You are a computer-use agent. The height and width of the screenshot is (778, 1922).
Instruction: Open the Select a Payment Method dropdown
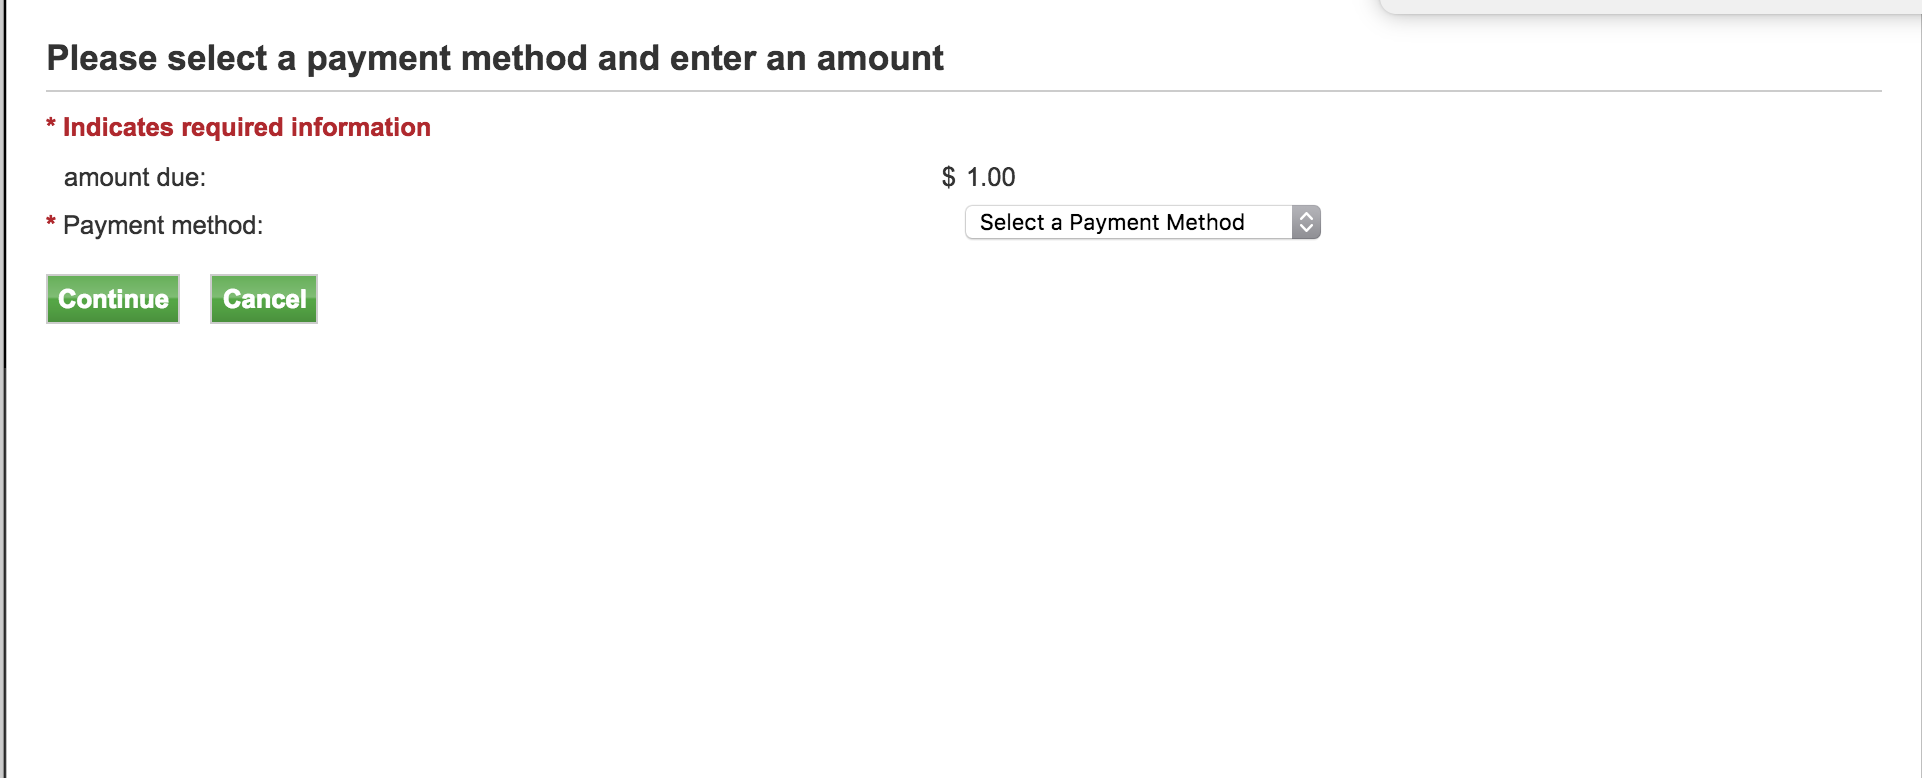coord(1128,222)
